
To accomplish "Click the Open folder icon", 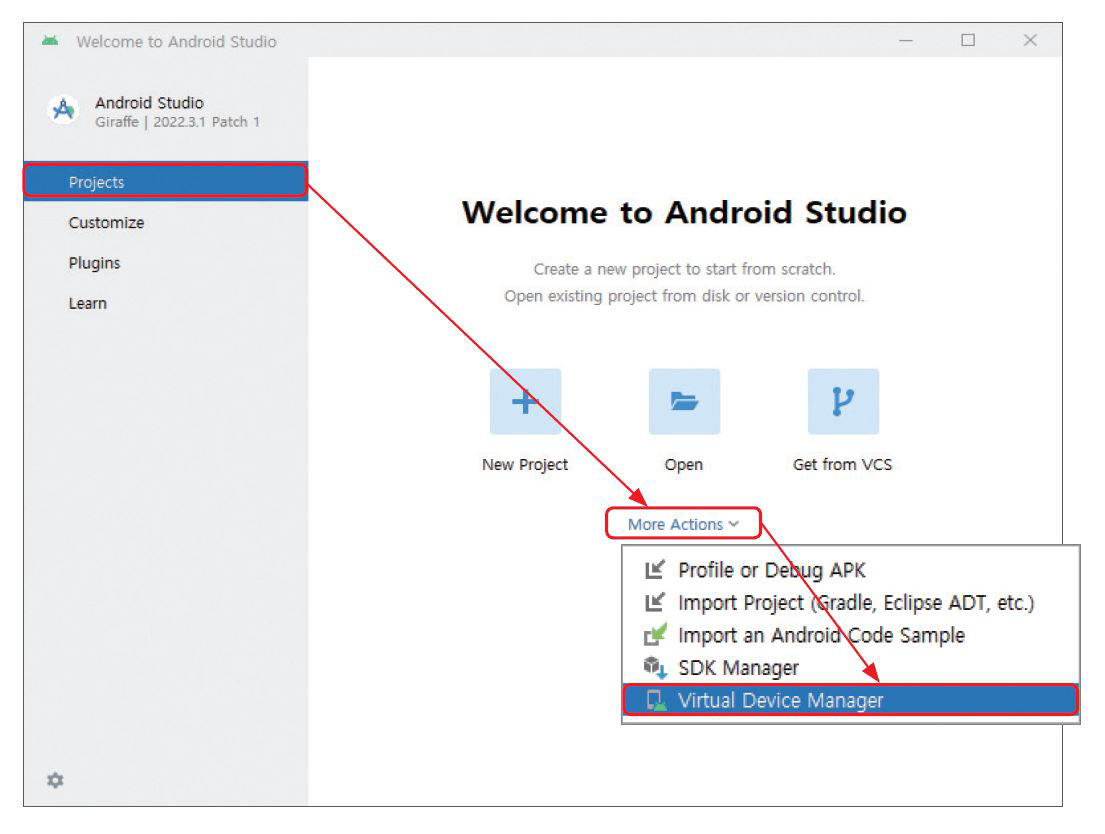I will 684,401.
